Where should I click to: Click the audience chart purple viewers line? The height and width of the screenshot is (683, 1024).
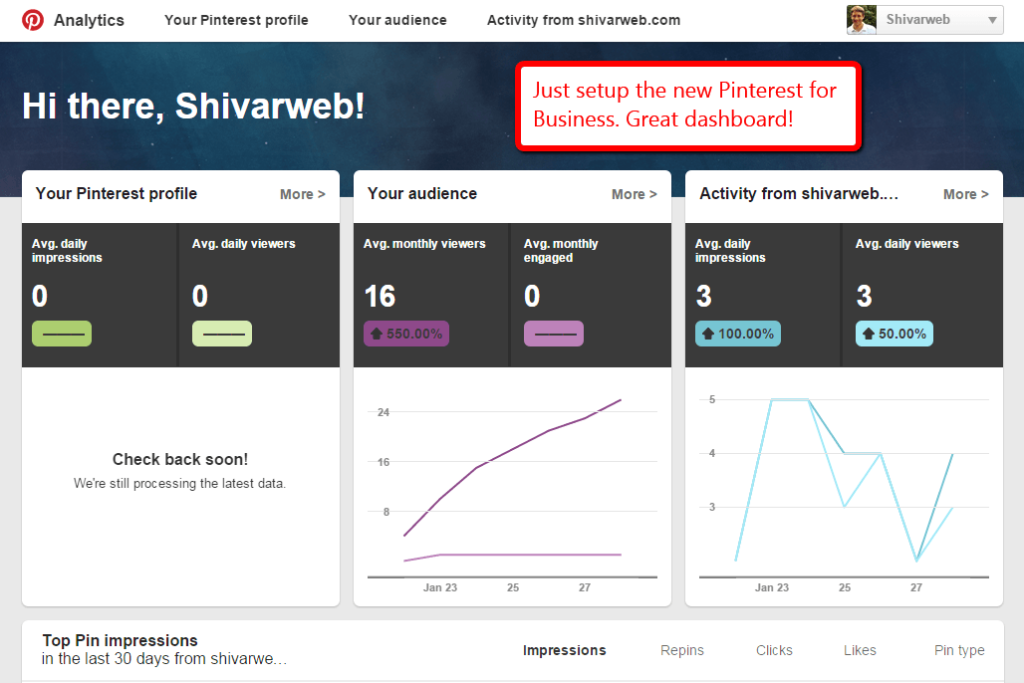tap(513, 449)
